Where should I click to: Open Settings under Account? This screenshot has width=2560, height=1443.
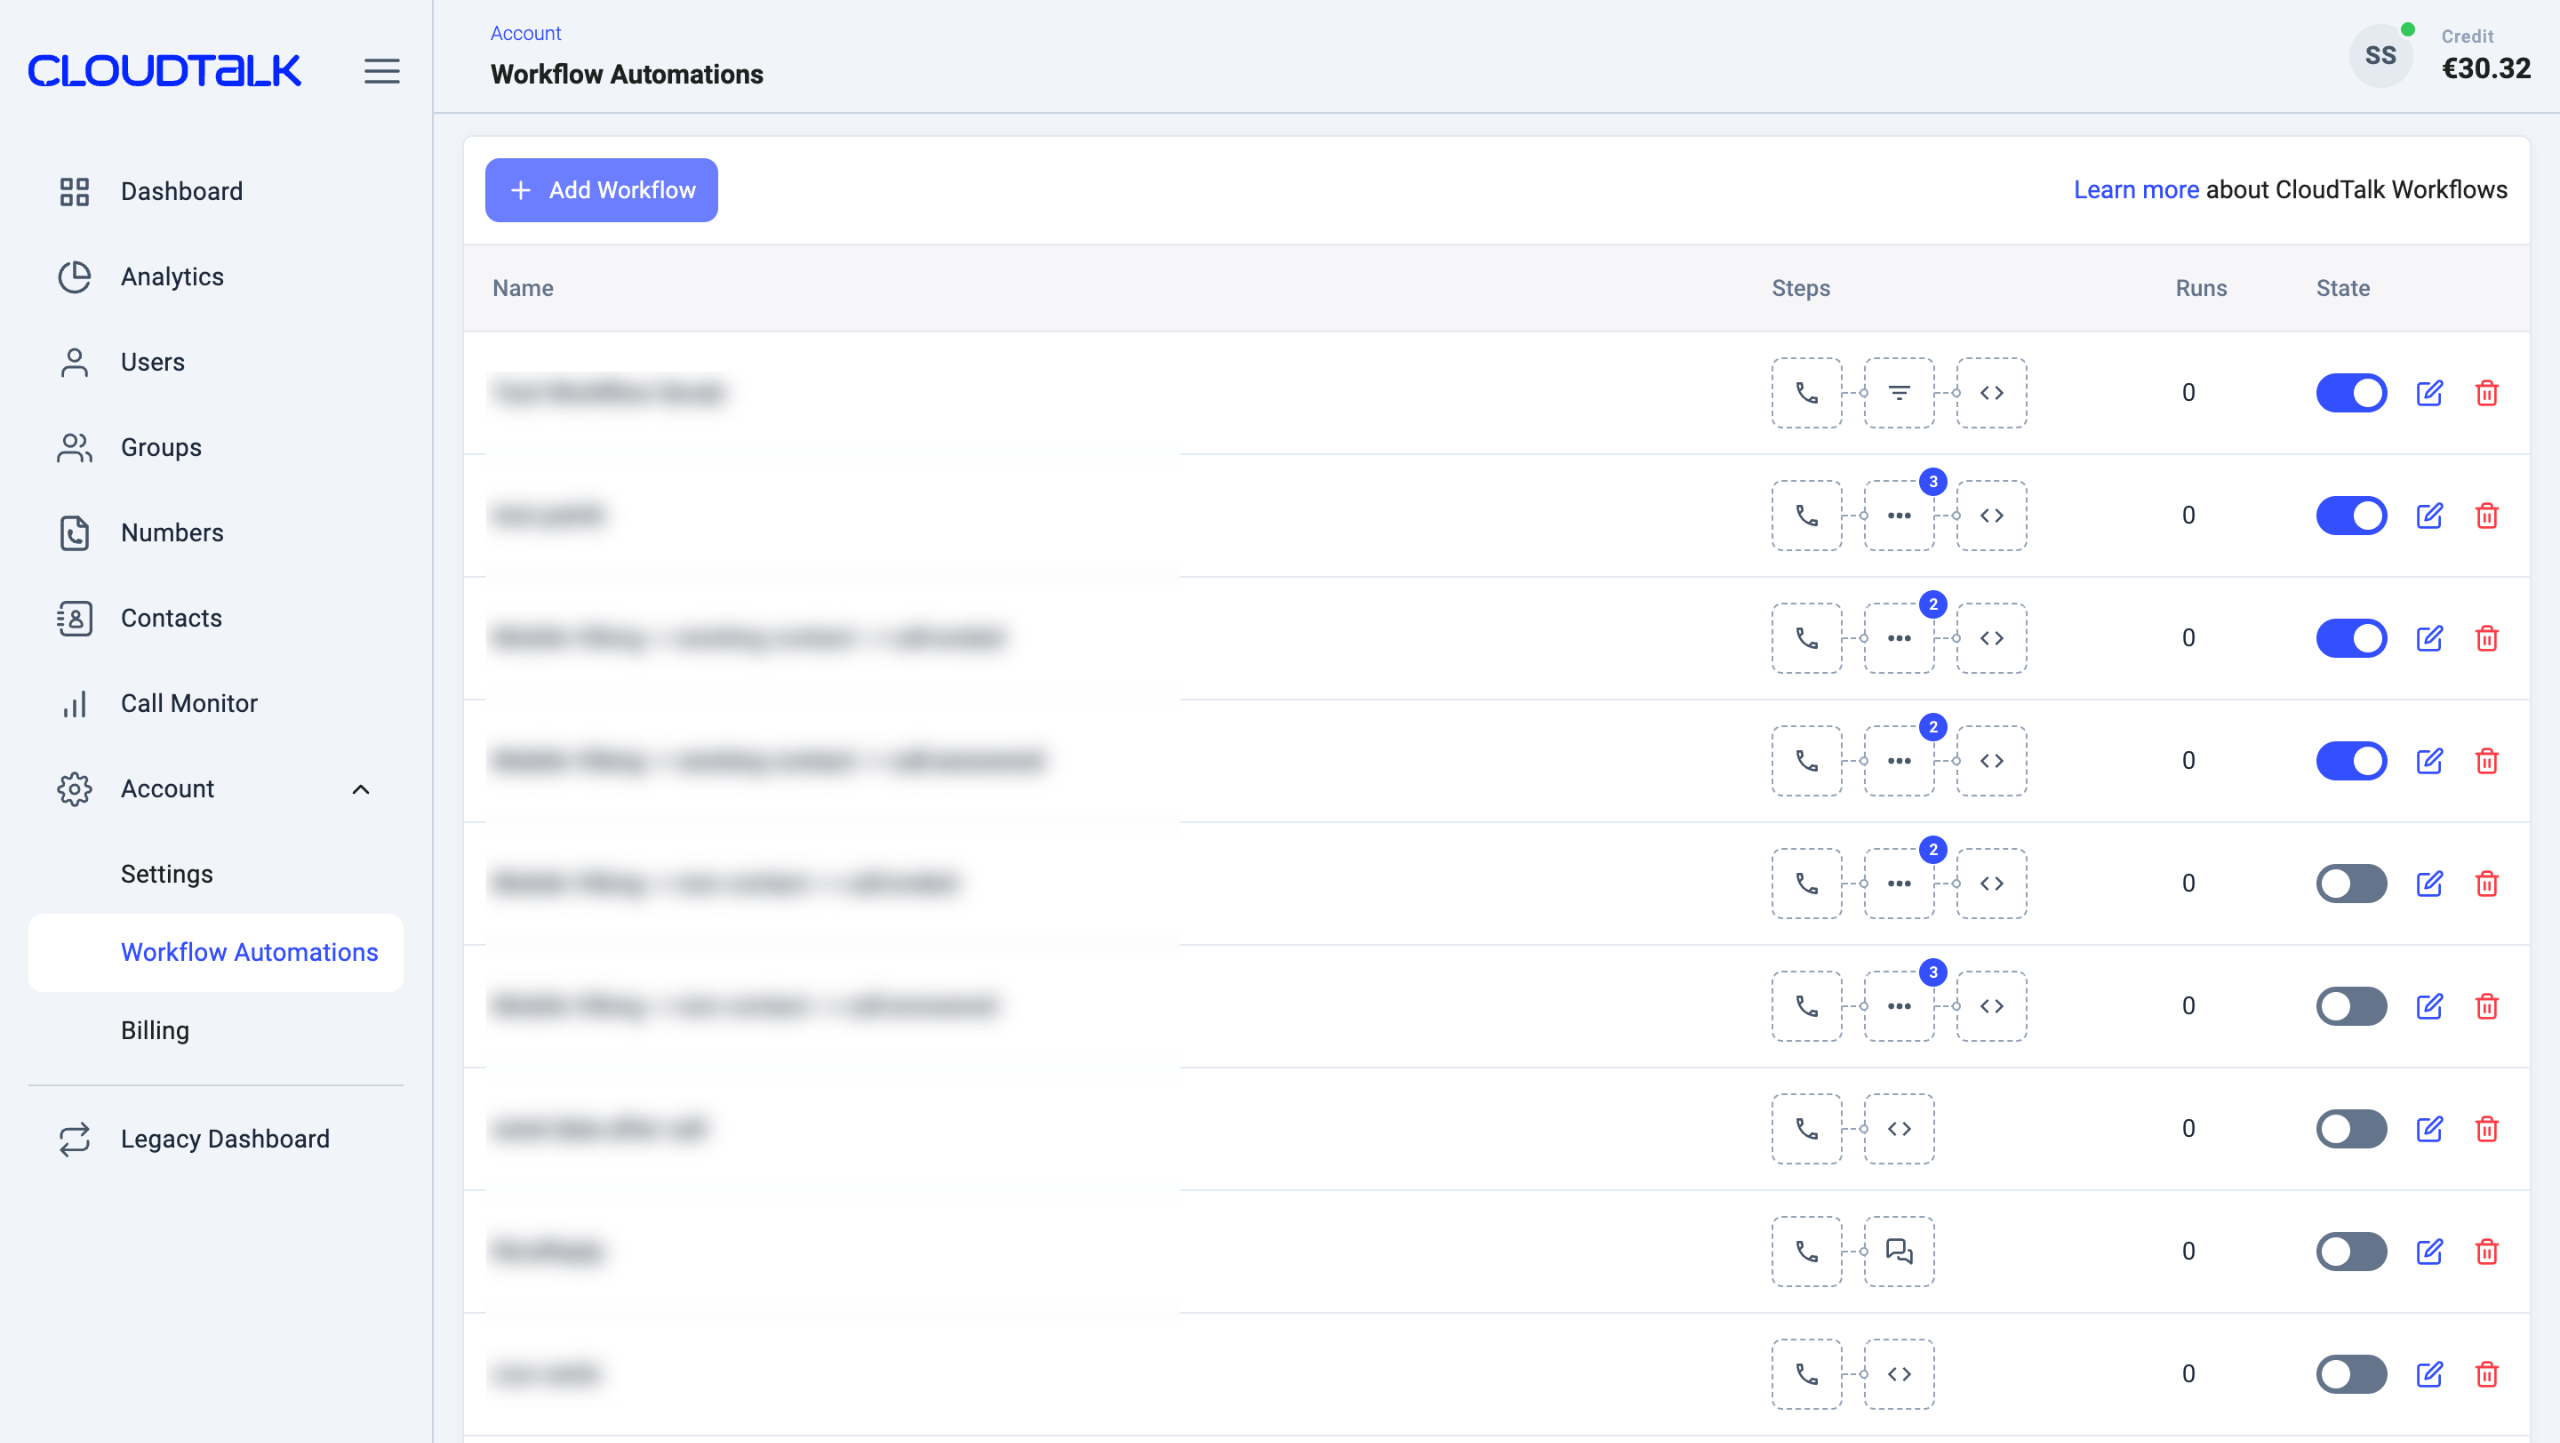click(167, 874)
